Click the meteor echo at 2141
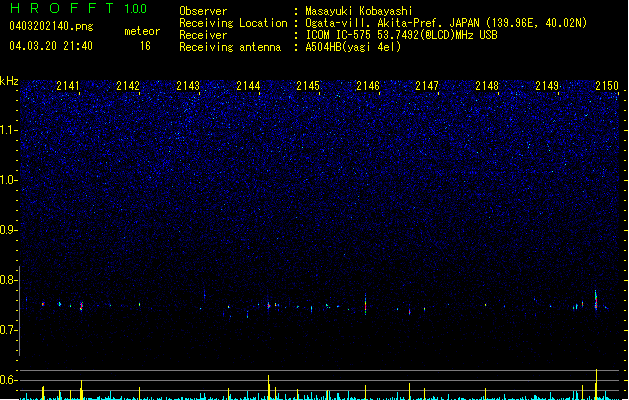Image resolution: width=629 pixels, height=400 pixels. tap(81, 306)
